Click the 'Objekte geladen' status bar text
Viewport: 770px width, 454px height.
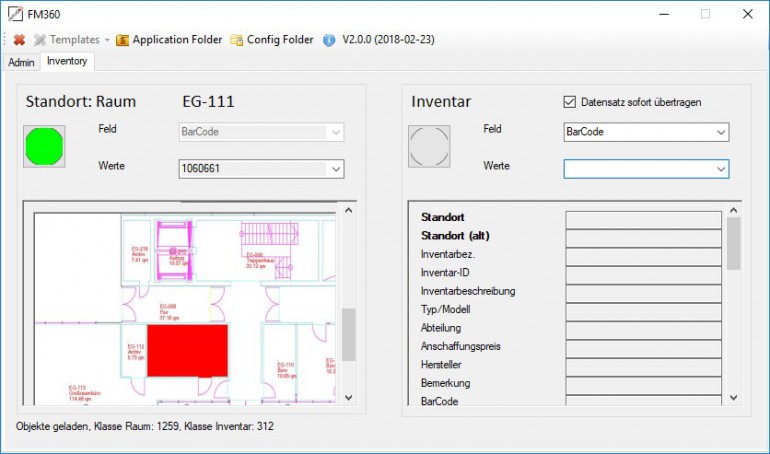coord(144,426)
